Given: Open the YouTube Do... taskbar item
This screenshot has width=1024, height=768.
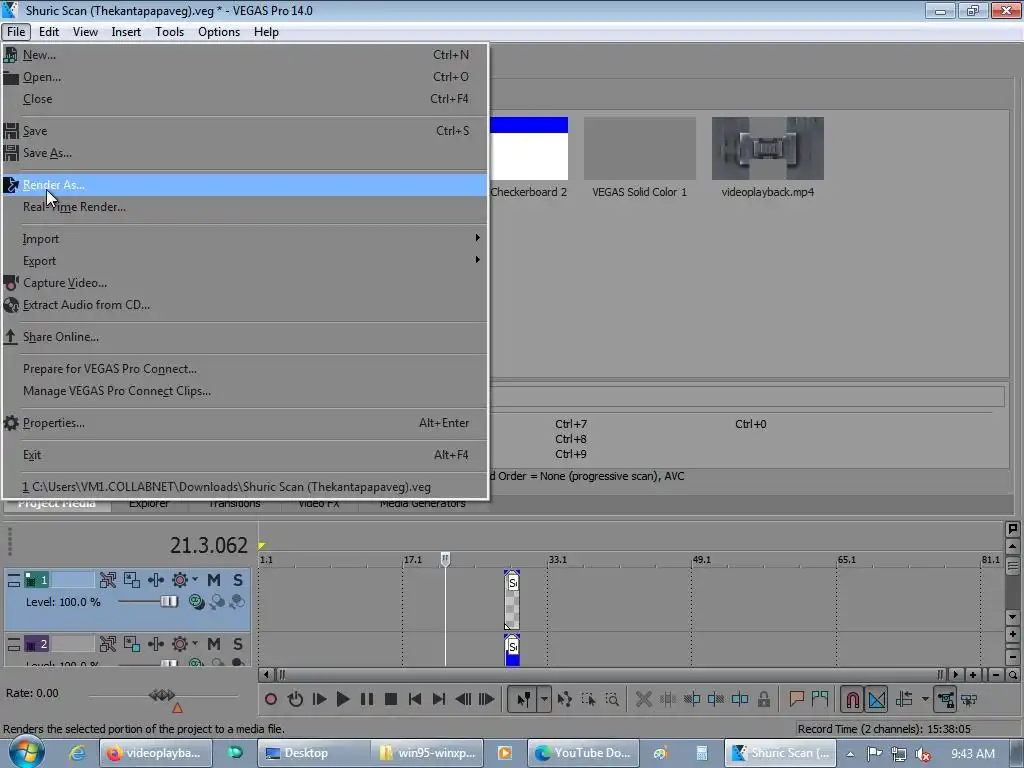Looking at the screenshot, I should coord(583,753).
